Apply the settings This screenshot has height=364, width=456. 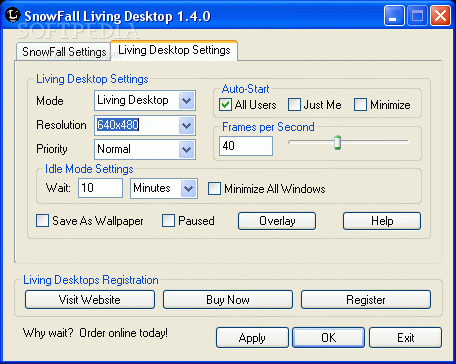[252, 338]
